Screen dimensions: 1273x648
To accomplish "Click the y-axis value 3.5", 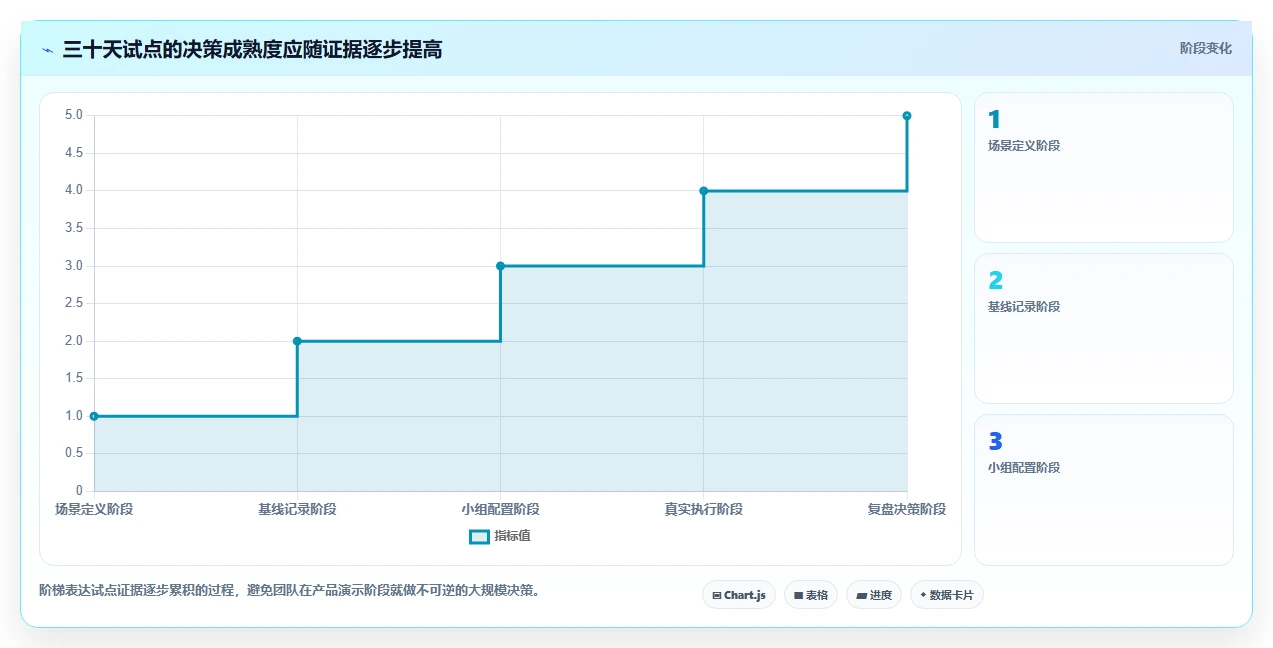I will coord(74,228).
